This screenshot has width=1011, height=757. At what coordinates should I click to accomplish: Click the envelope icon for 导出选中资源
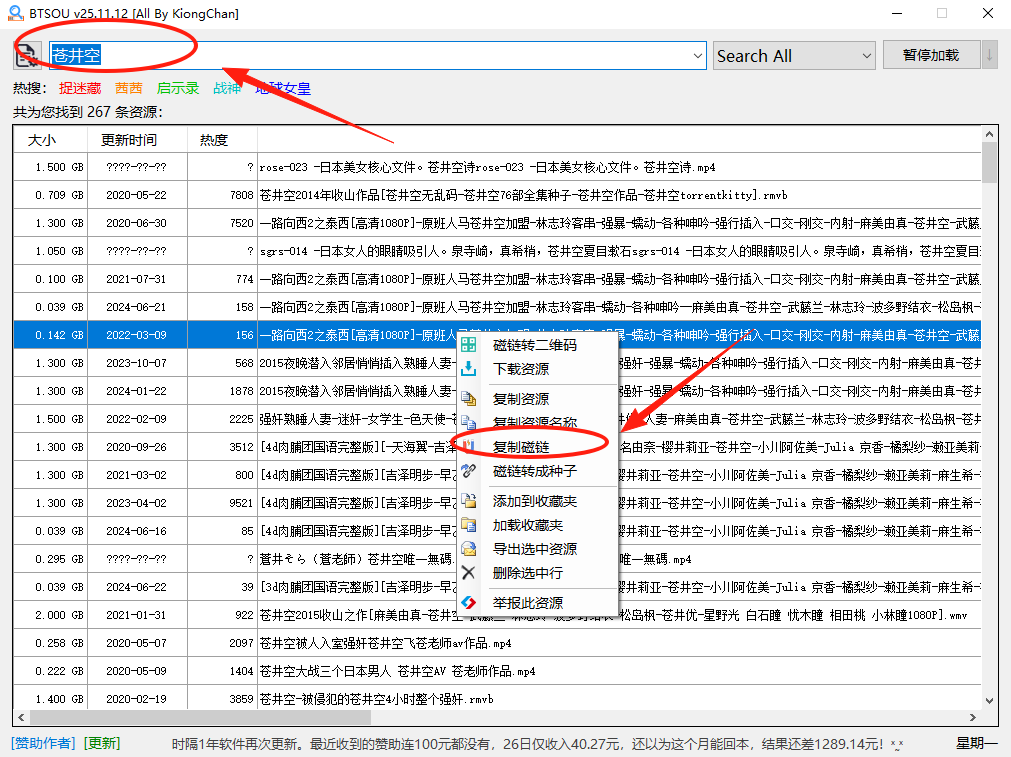point(469,549)
